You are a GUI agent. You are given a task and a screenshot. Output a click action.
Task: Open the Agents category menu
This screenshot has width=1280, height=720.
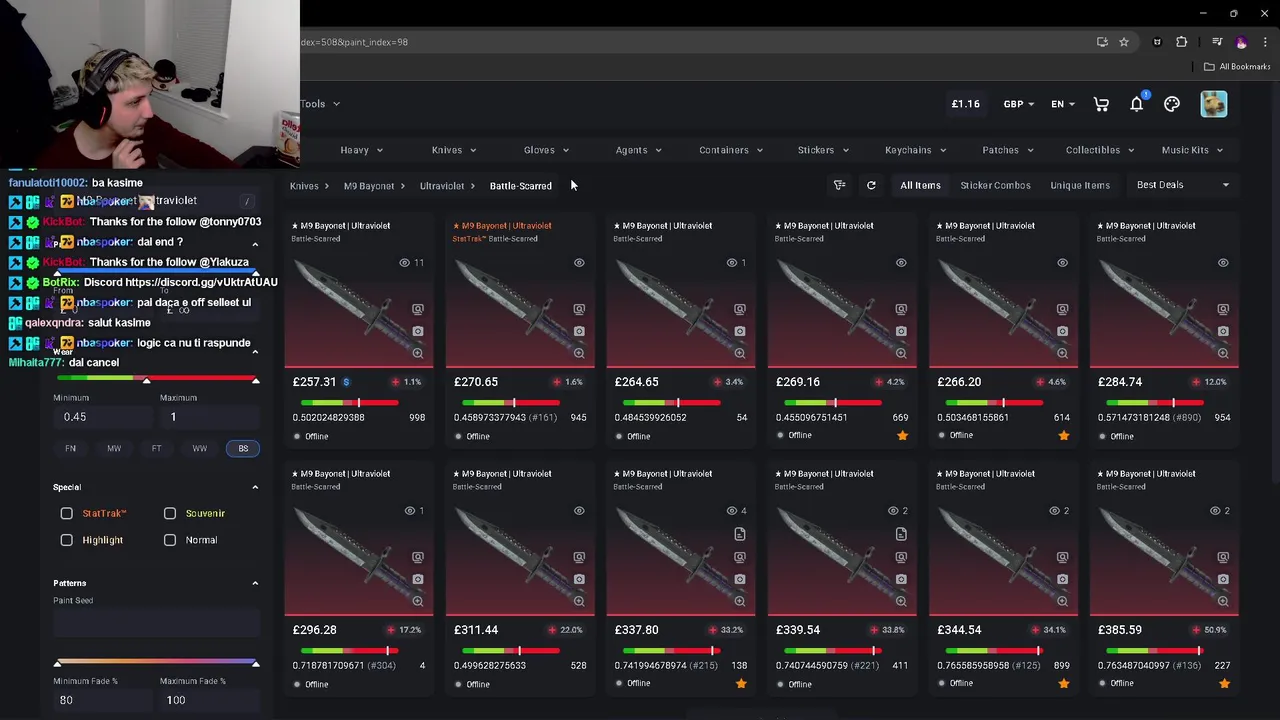(638, 150)
